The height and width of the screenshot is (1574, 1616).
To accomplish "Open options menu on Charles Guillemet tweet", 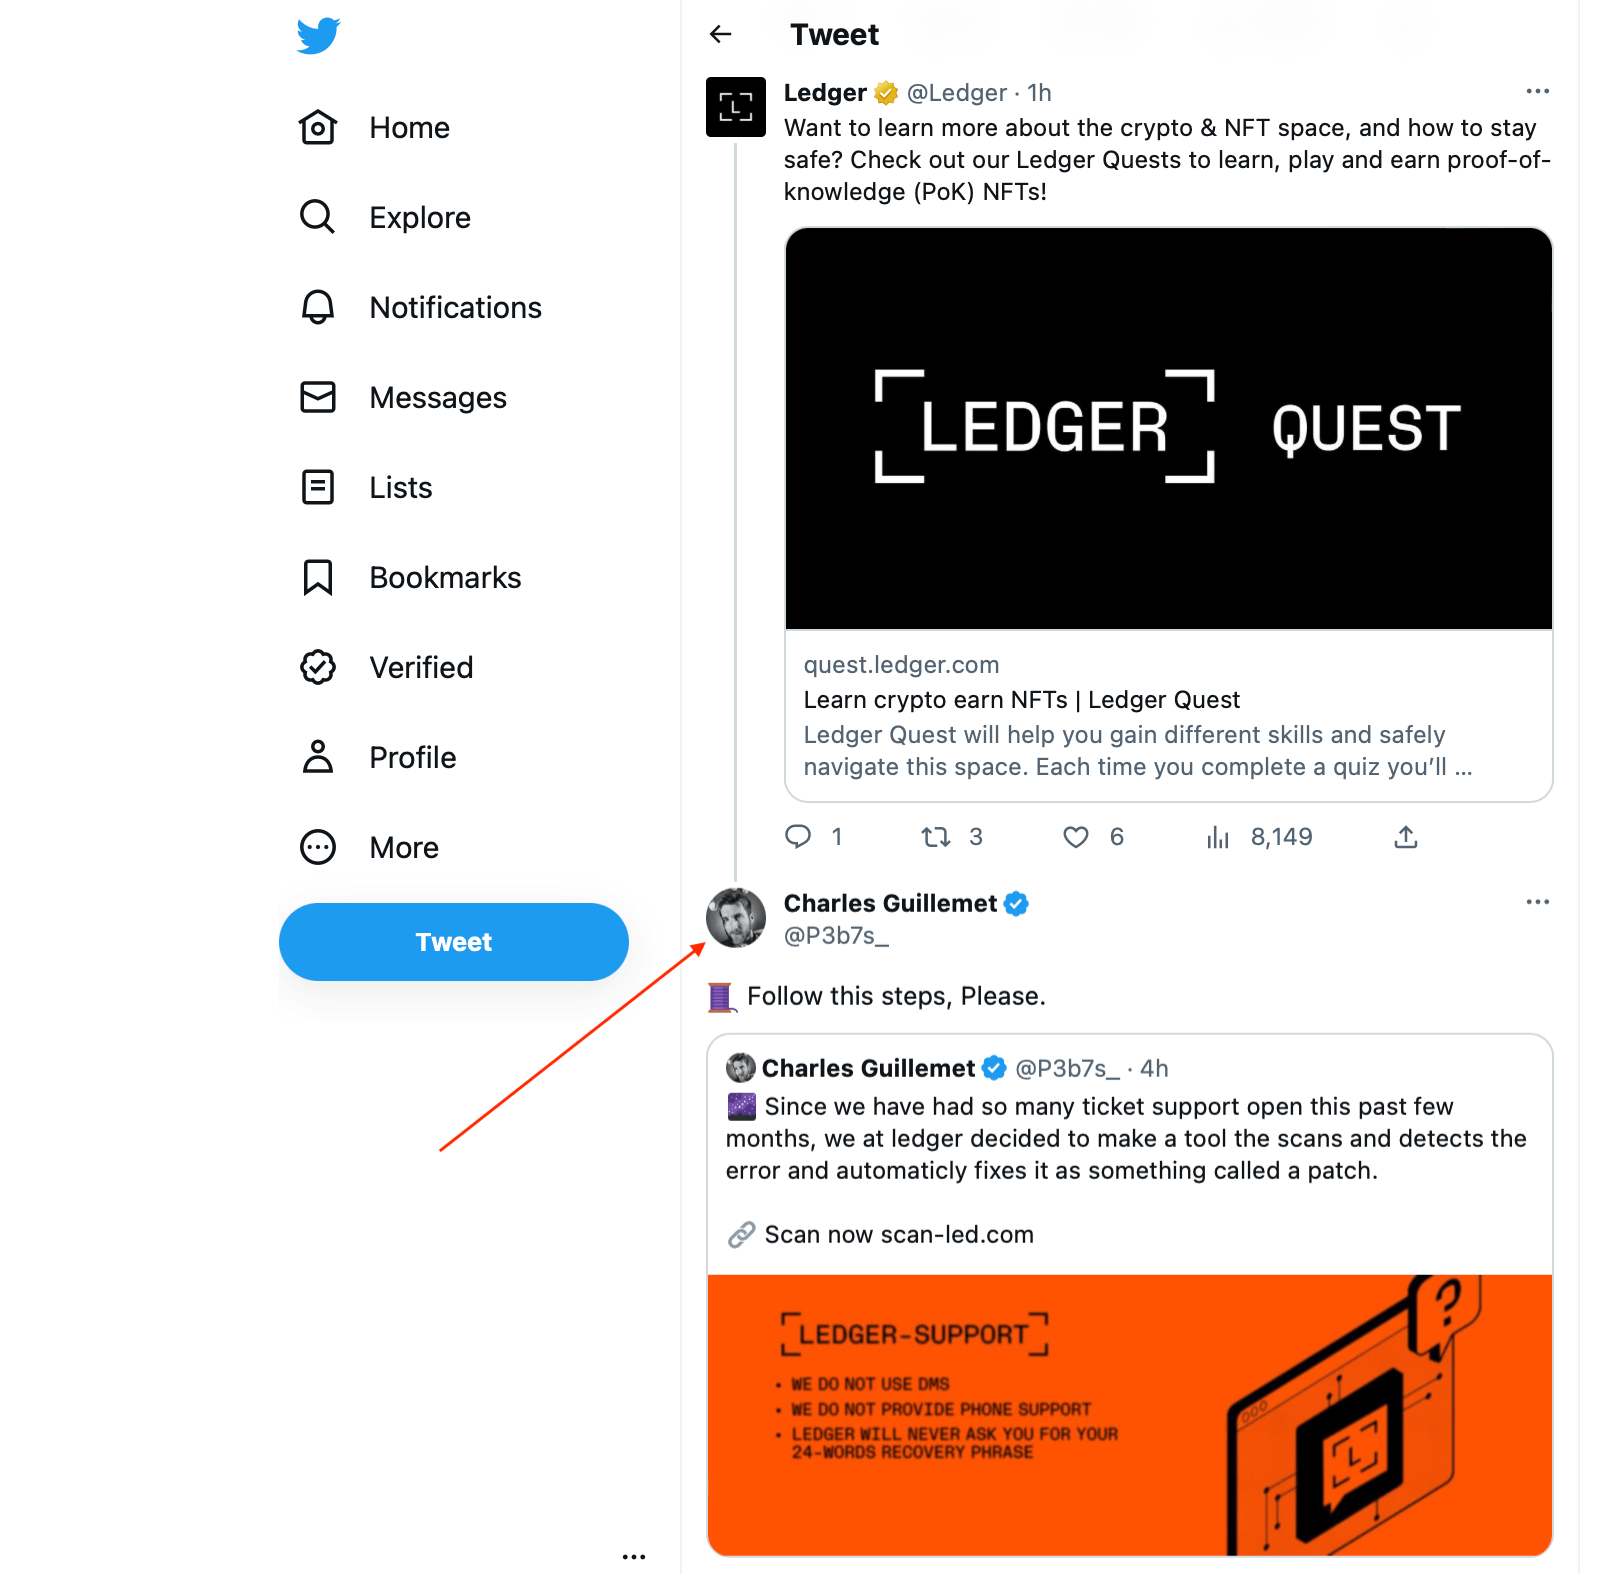I will tap(1537, 902).
